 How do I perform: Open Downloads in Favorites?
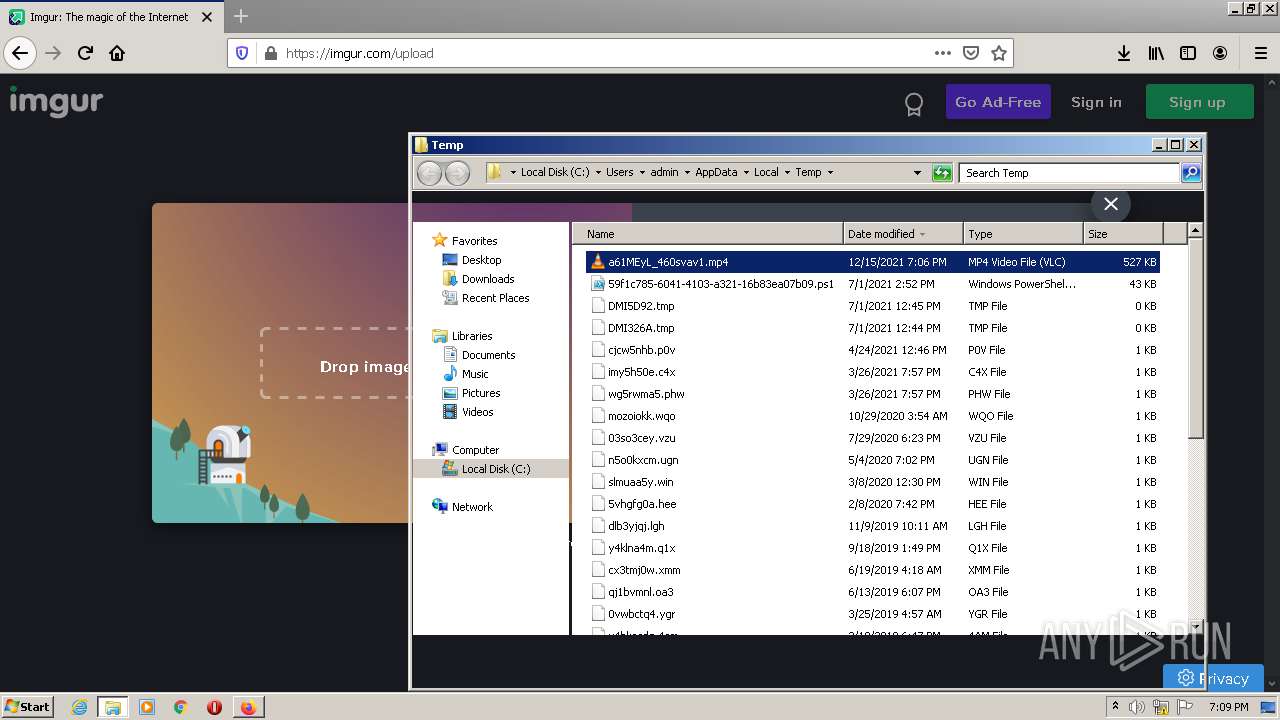[488, 279]
